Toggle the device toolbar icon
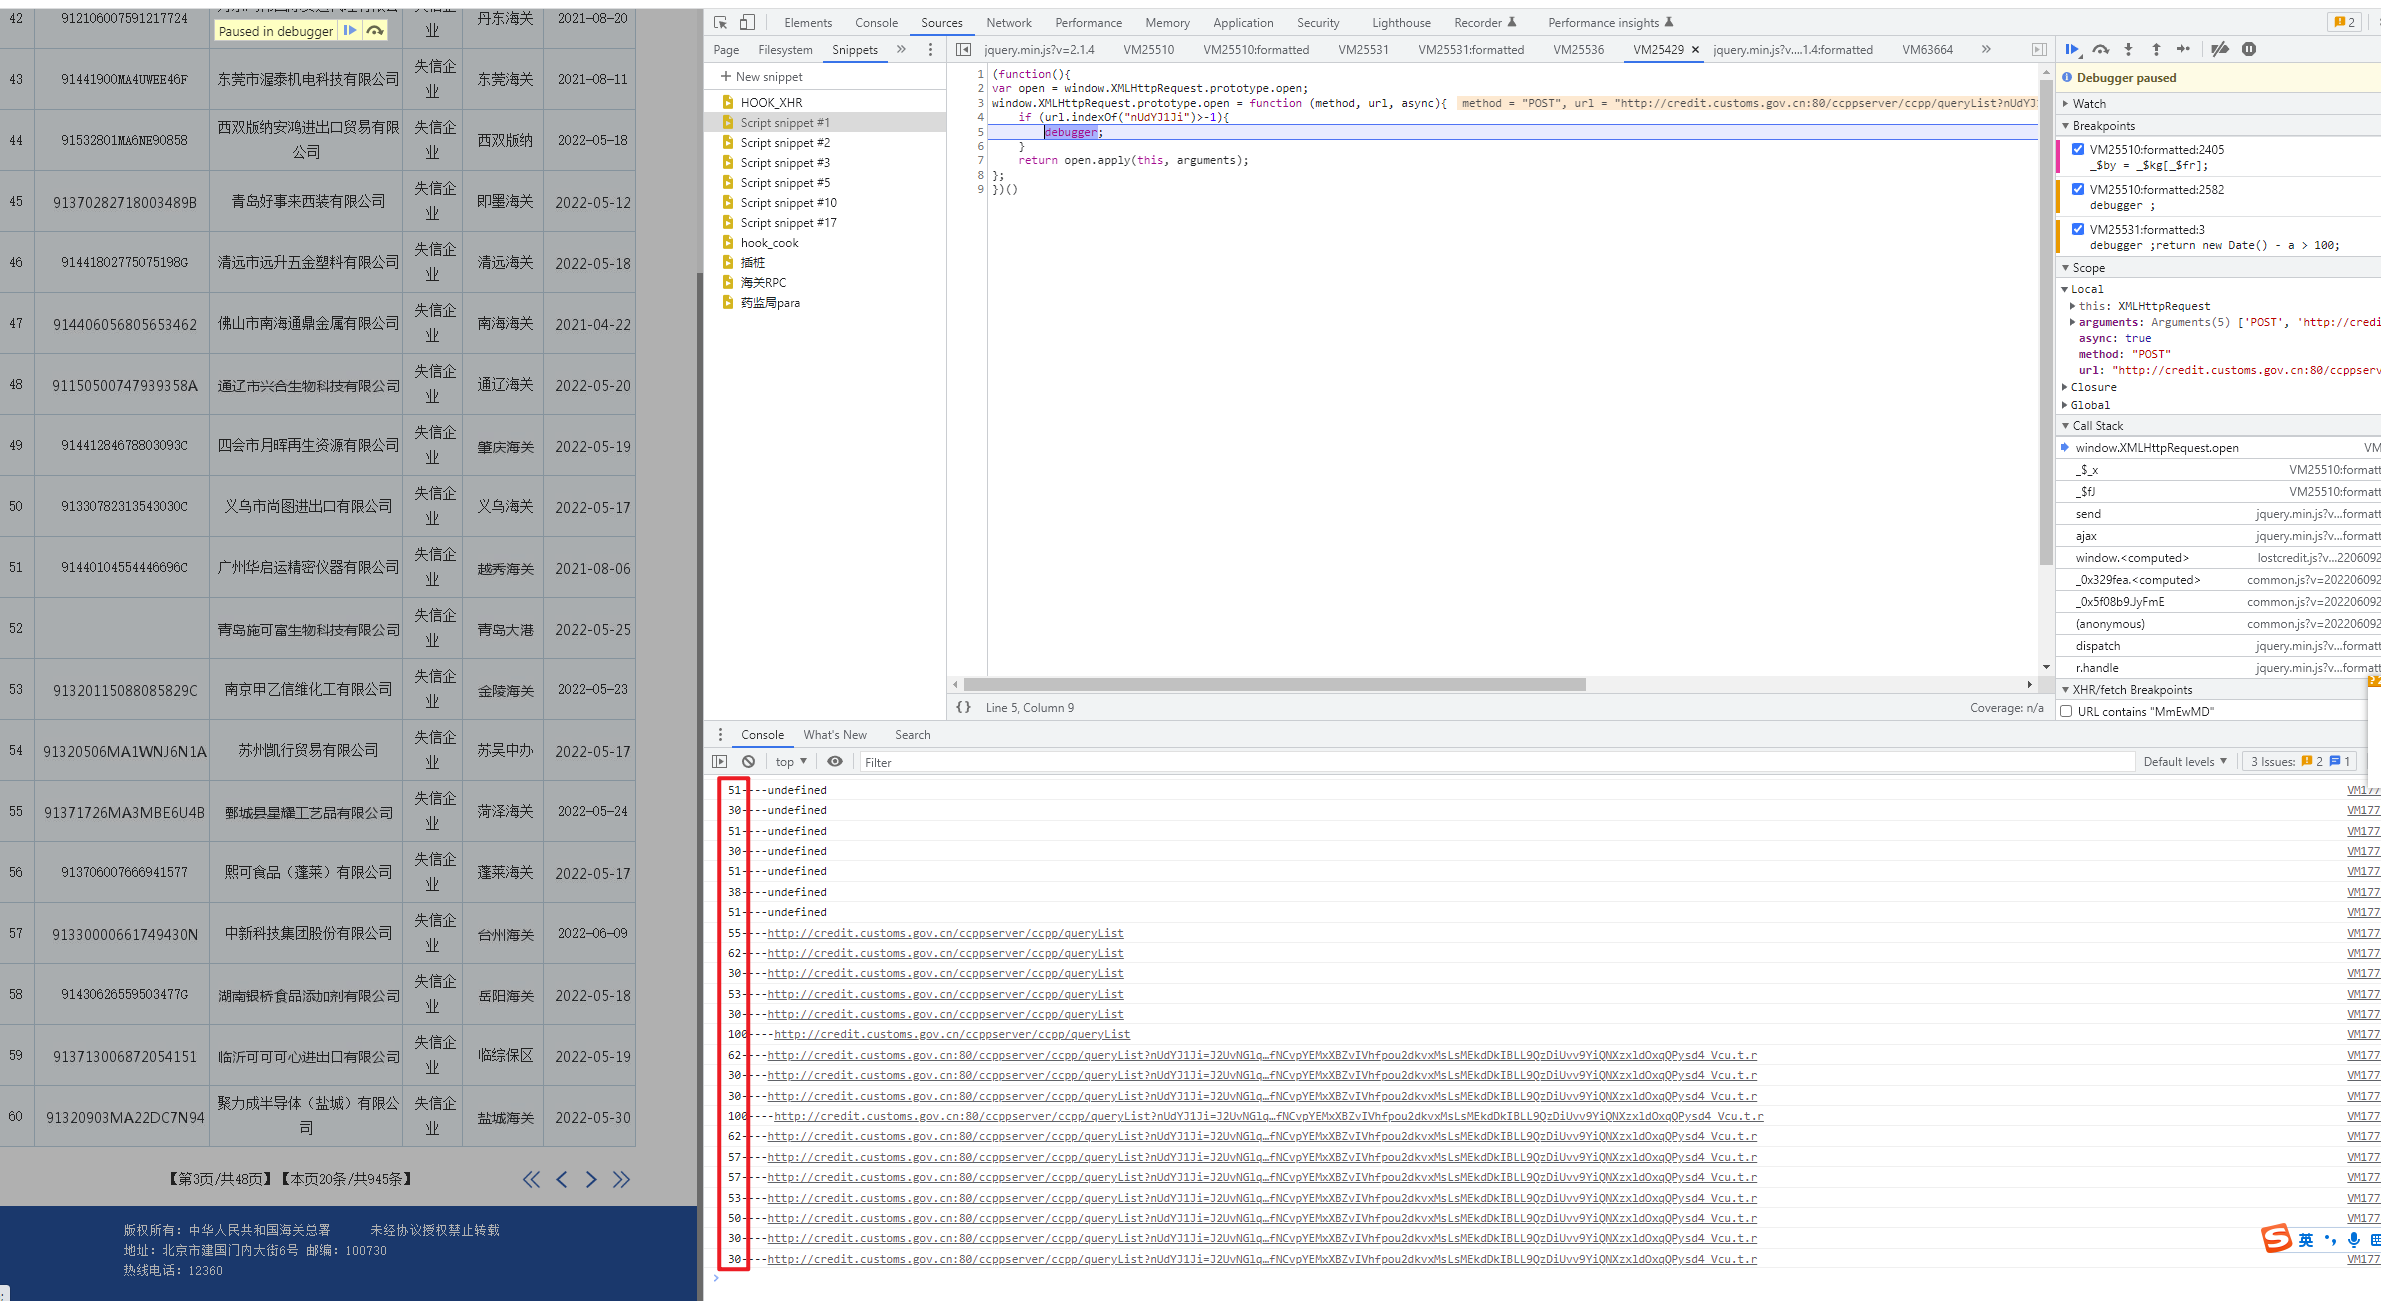This screenshot has width=2381, height=1301. [747, 22]
